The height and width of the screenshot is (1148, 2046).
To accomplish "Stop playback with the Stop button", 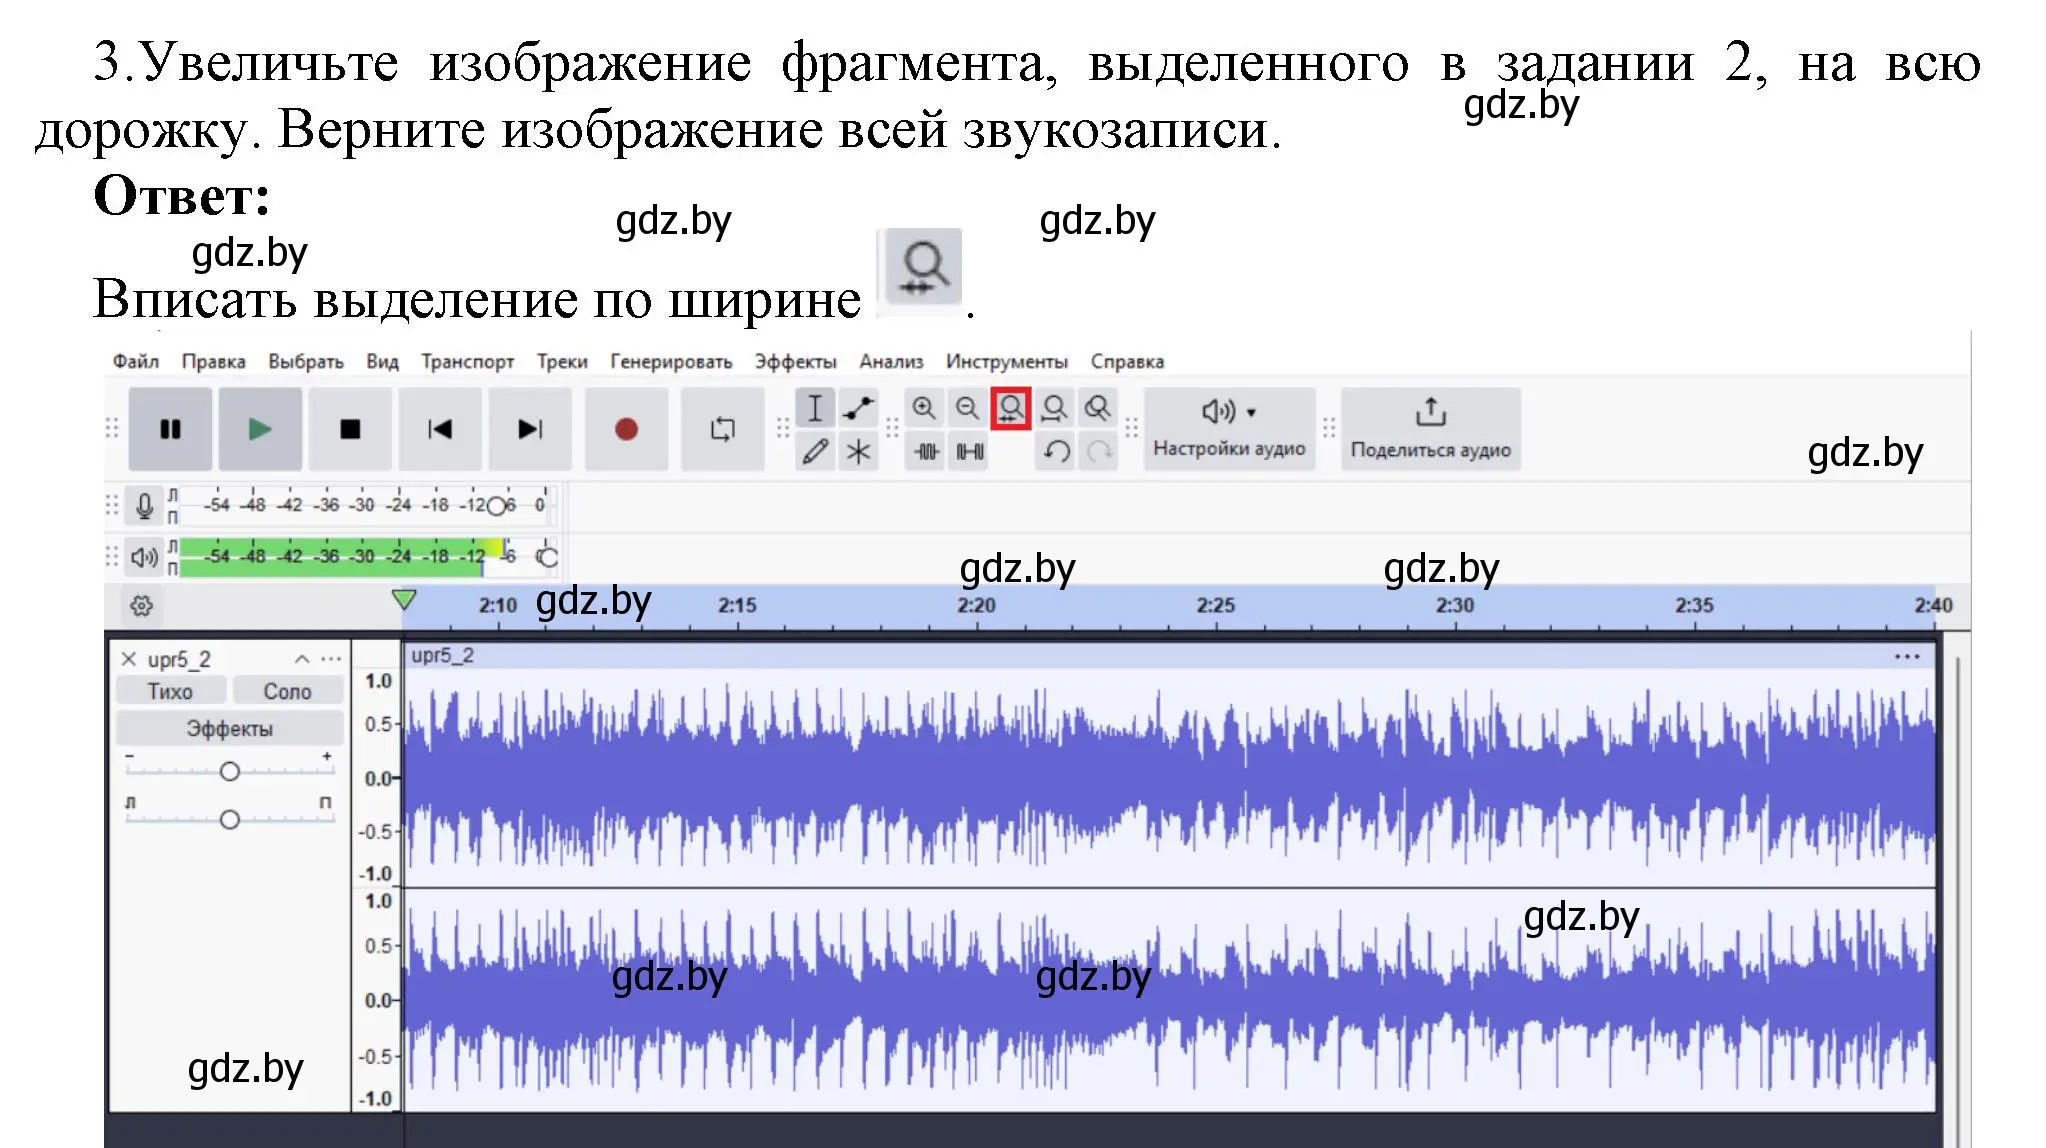I will coord(350,429).
